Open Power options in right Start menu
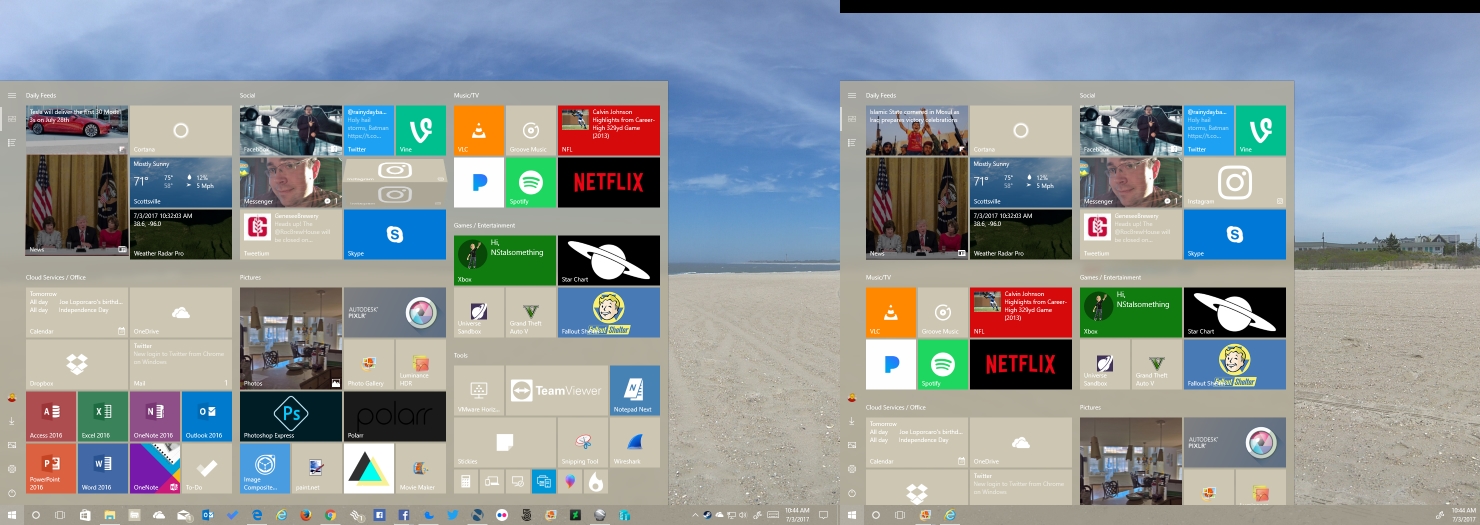This screenshot has width=1480, height=525. (x=852, y=493)
